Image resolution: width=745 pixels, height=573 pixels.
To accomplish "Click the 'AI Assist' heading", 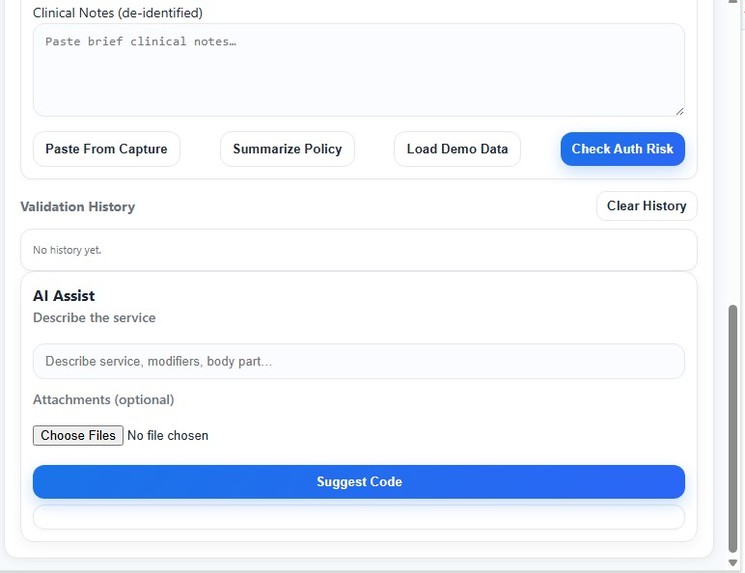I will [64, 296].
